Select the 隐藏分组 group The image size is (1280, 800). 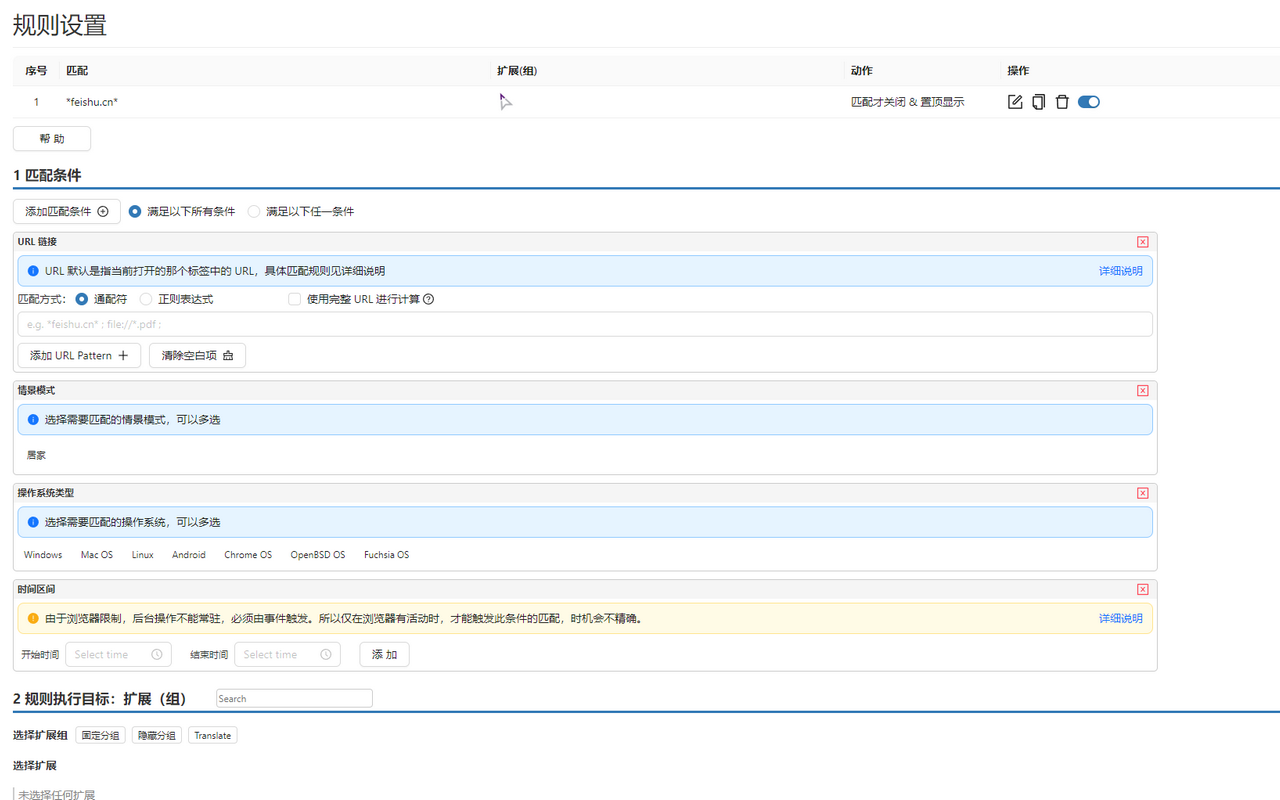(156, 735)
